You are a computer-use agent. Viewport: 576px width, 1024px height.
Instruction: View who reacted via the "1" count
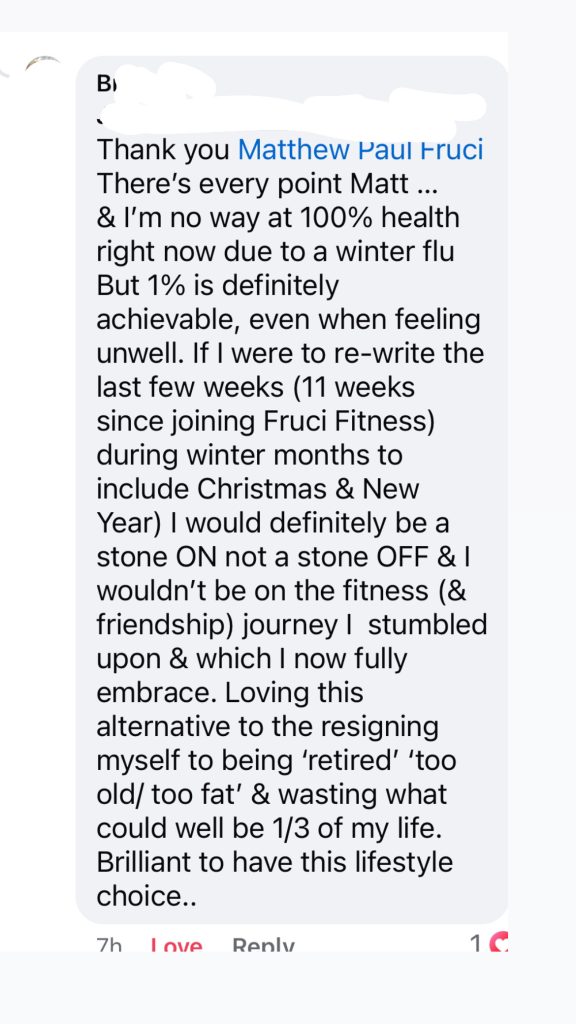tap(477, 944)
